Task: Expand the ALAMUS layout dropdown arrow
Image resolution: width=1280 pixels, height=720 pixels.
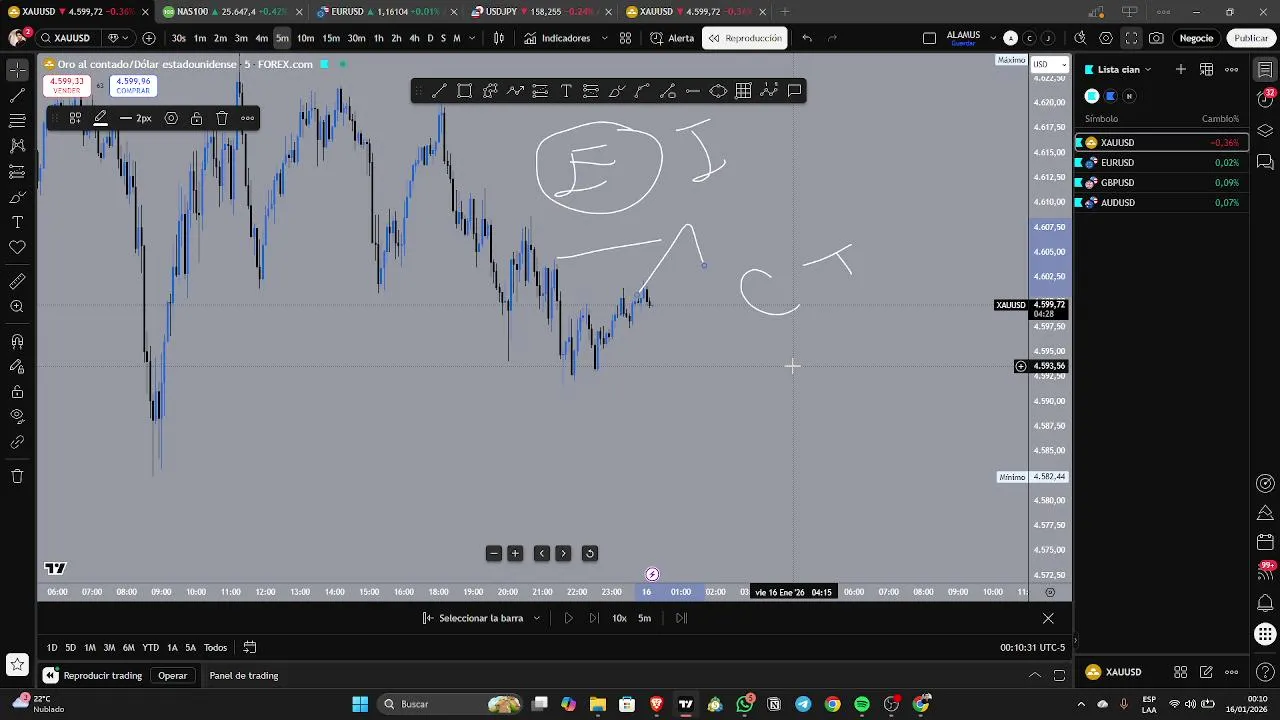Action: click(x=992, y=38)
